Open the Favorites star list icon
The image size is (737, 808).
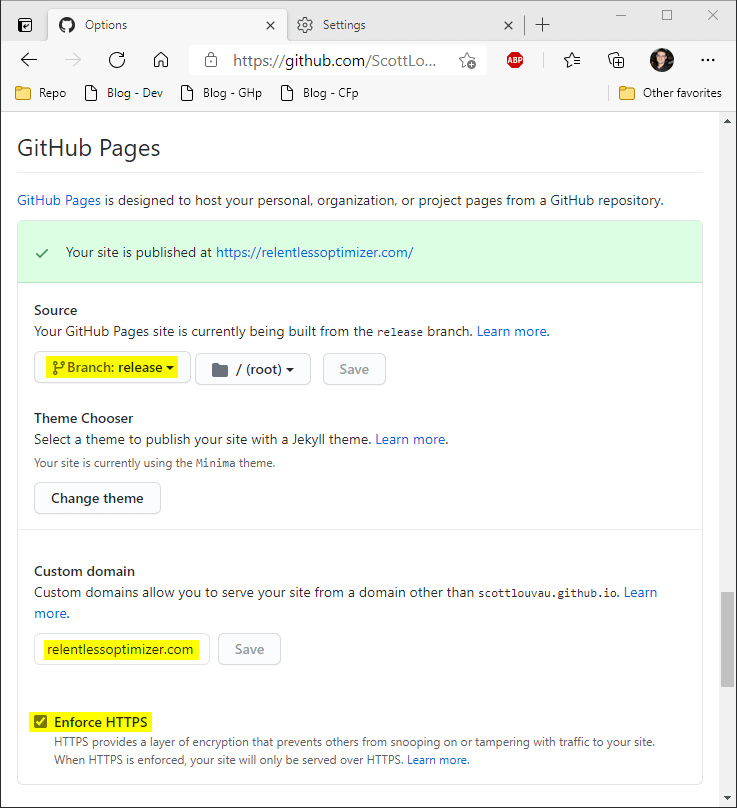[572, 60]
